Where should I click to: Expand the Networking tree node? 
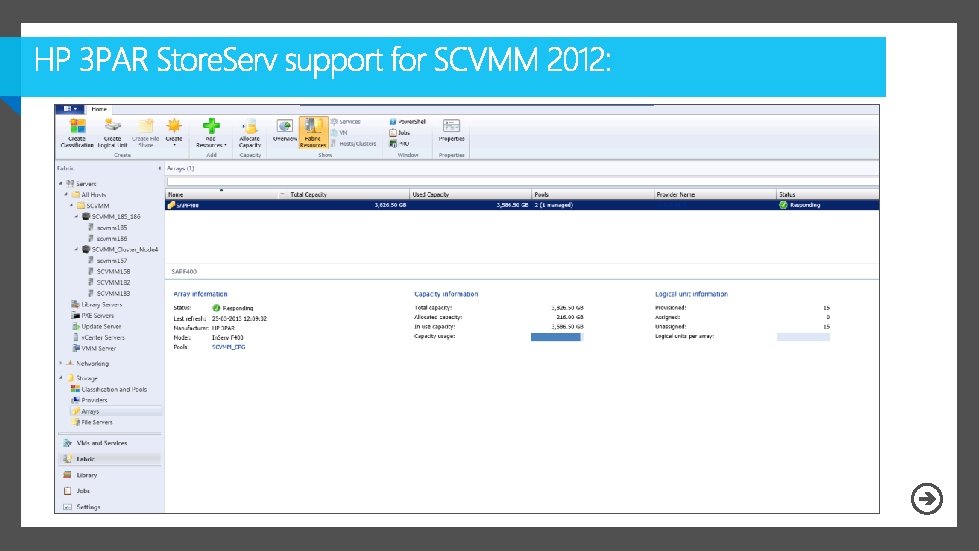tap(61, 363)
